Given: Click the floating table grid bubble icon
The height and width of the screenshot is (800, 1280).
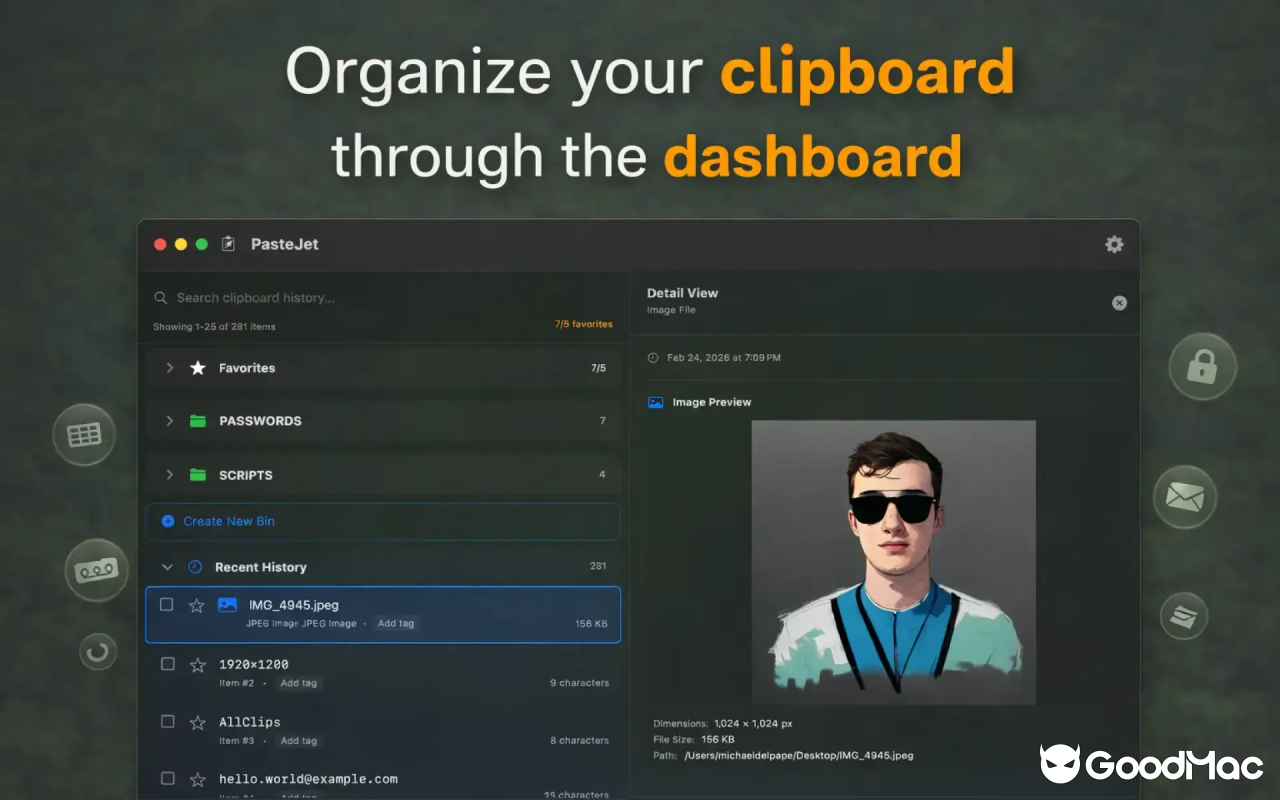Looking at the screenshot, I should coord(84,435).
